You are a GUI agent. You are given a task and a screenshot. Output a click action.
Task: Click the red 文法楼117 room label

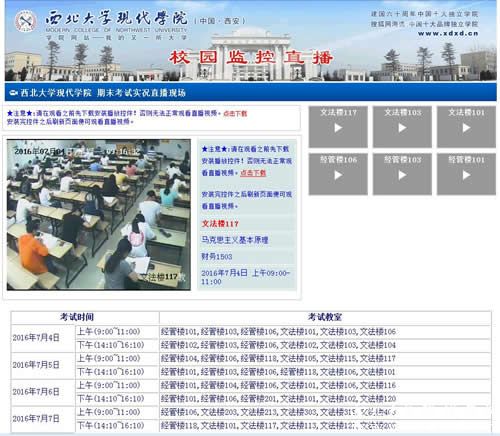pos(220,224)
